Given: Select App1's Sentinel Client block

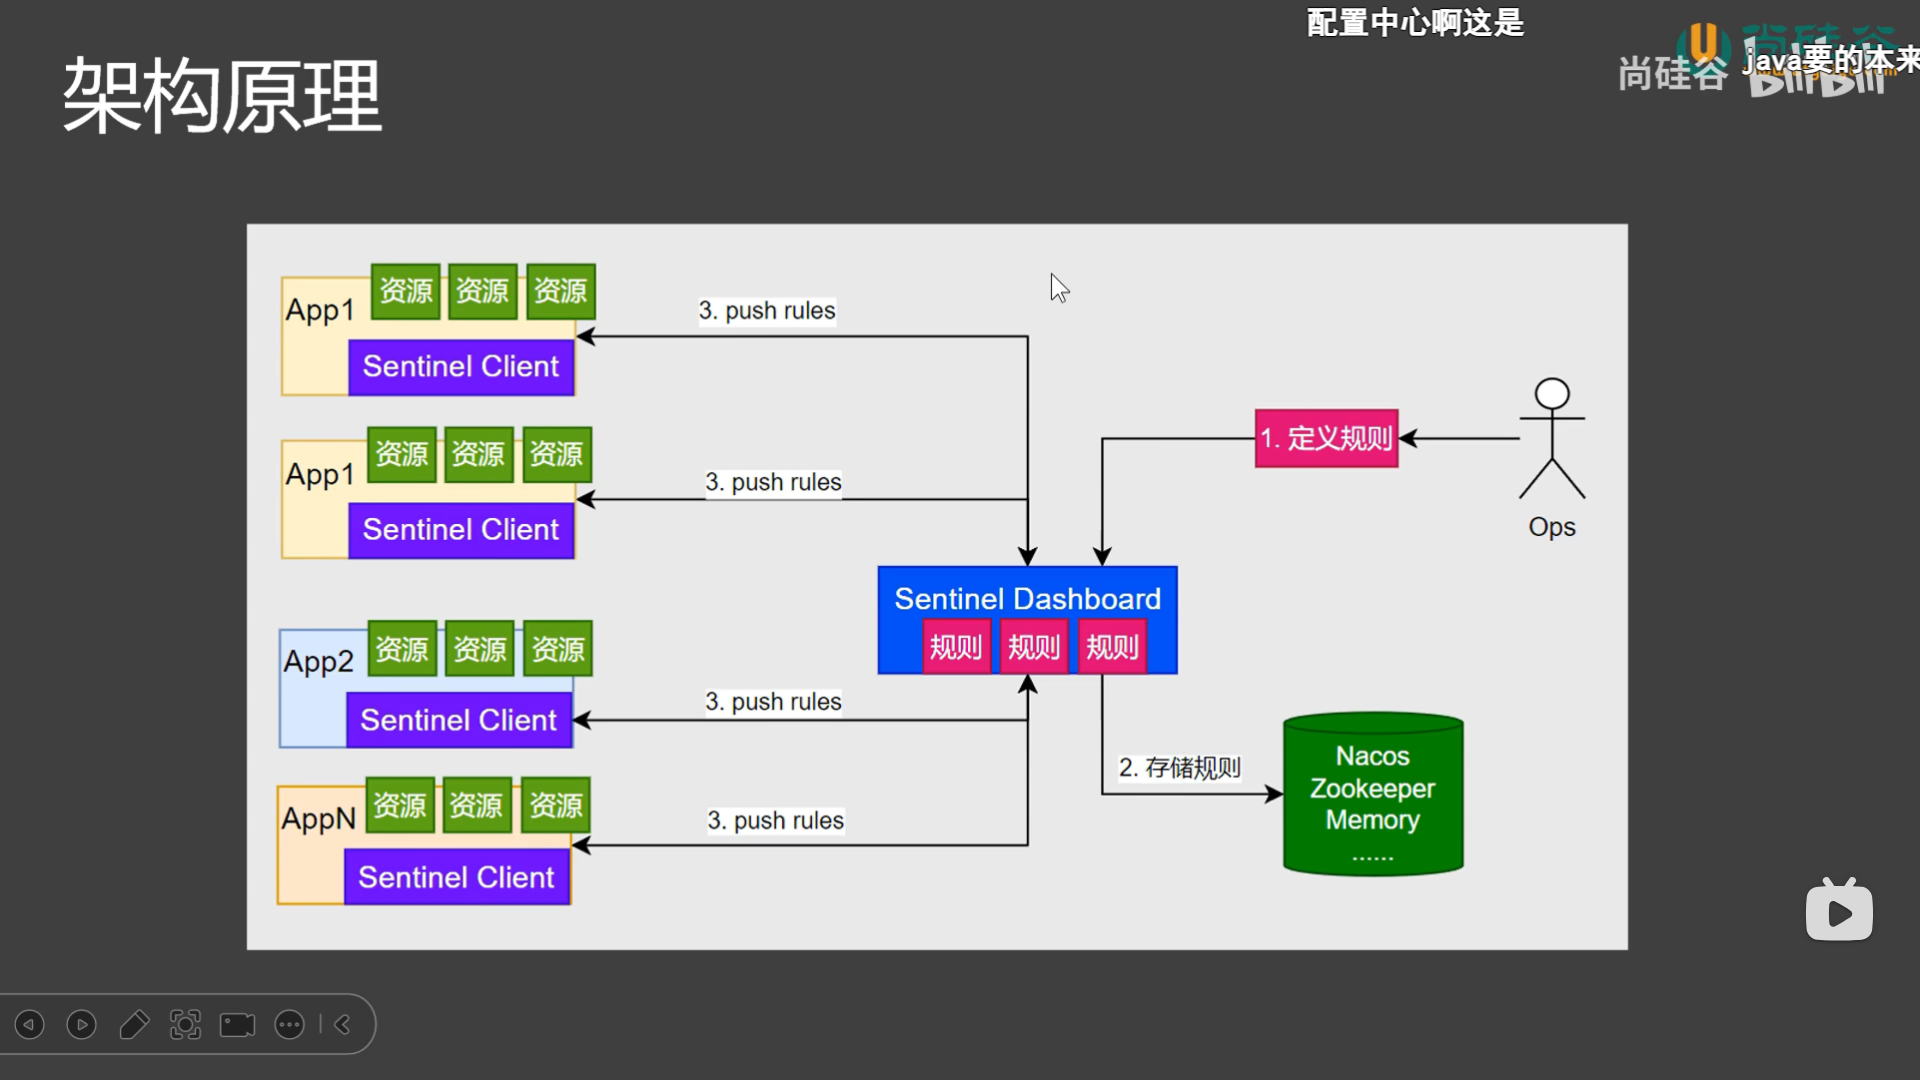Looking at the screenshot, I should click(460, 366).
